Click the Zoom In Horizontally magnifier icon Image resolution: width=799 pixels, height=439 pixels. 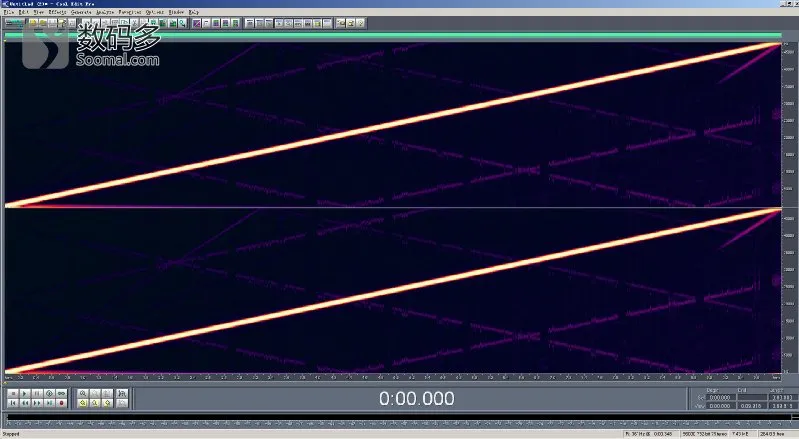click(x=83, y=394)
